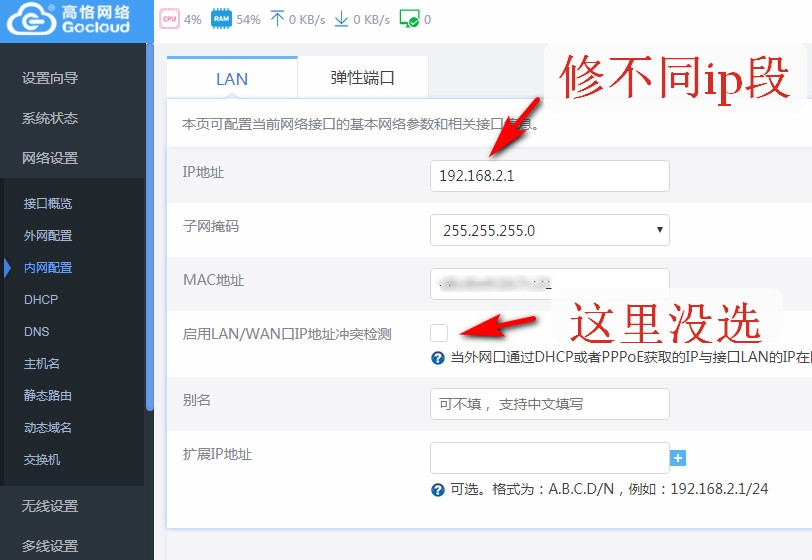This screenshot has width=812, height=560.
Task: Click the plus icon beside 扩展IP地址
Action: [x=678, y=458]
